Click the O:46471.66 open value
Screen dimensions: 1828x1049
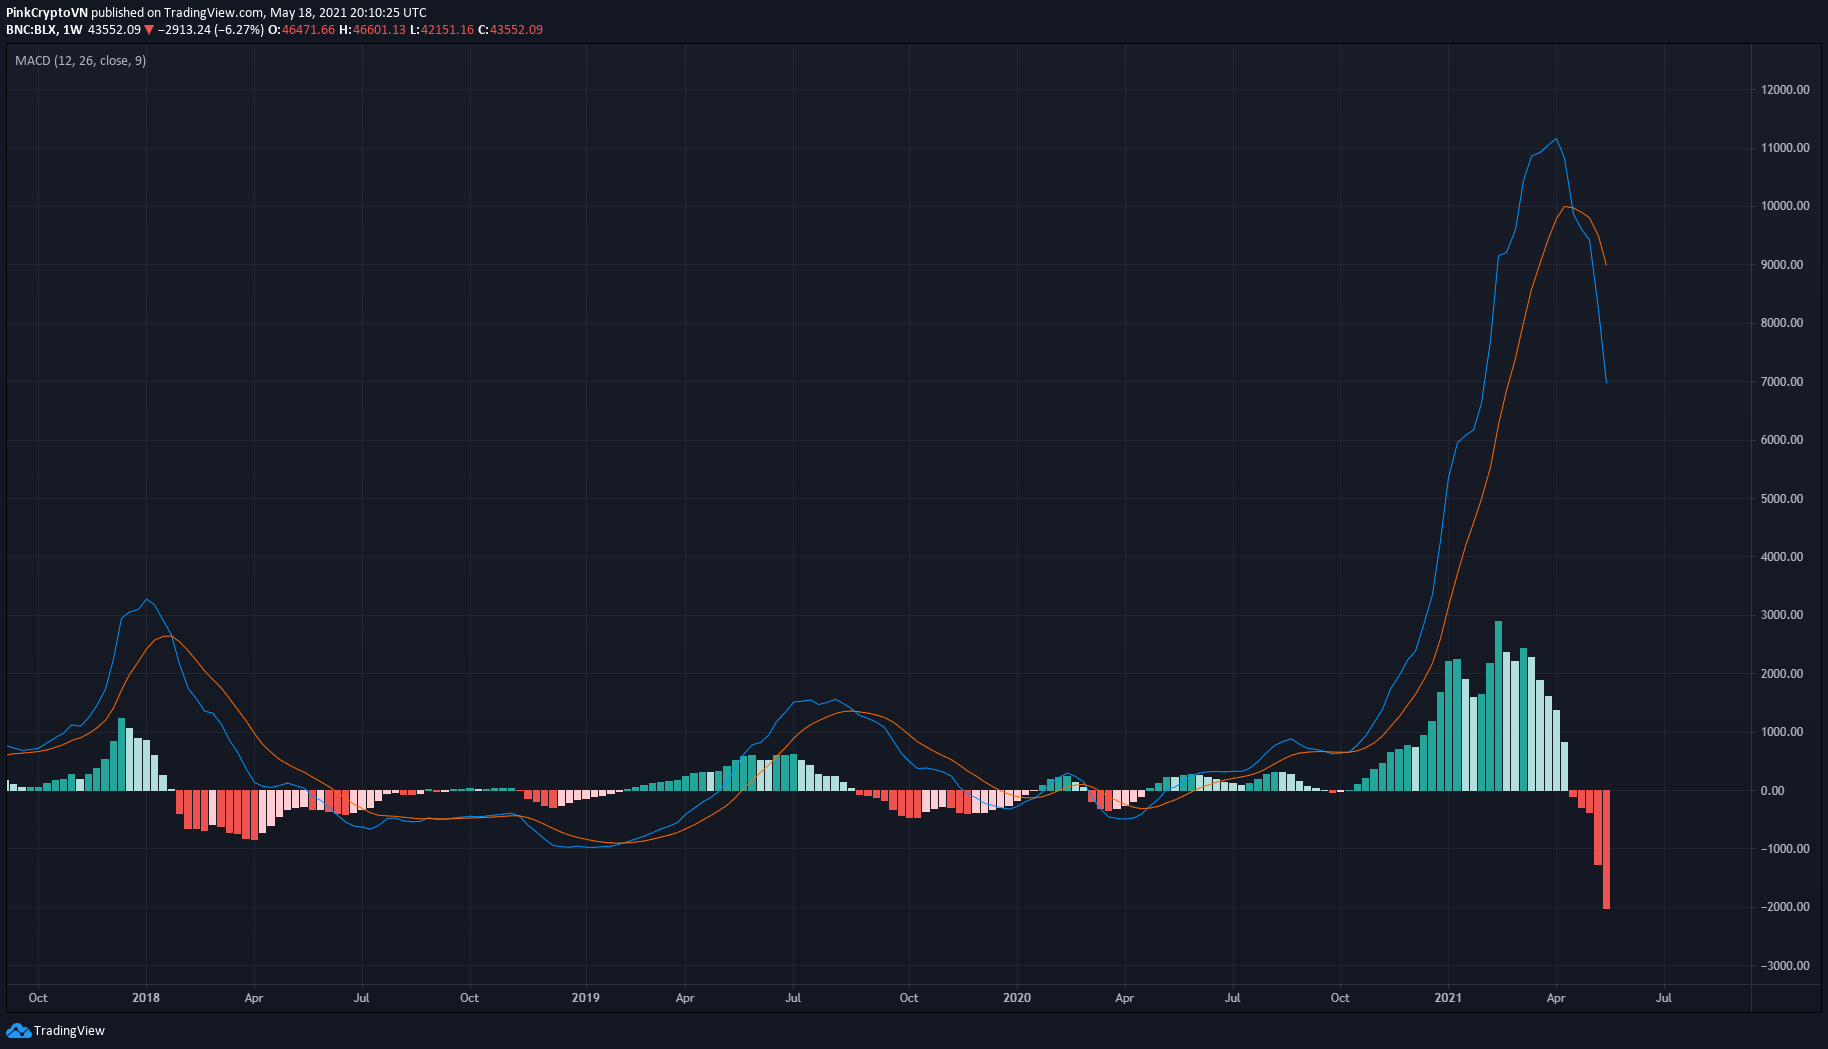point(301,30)
